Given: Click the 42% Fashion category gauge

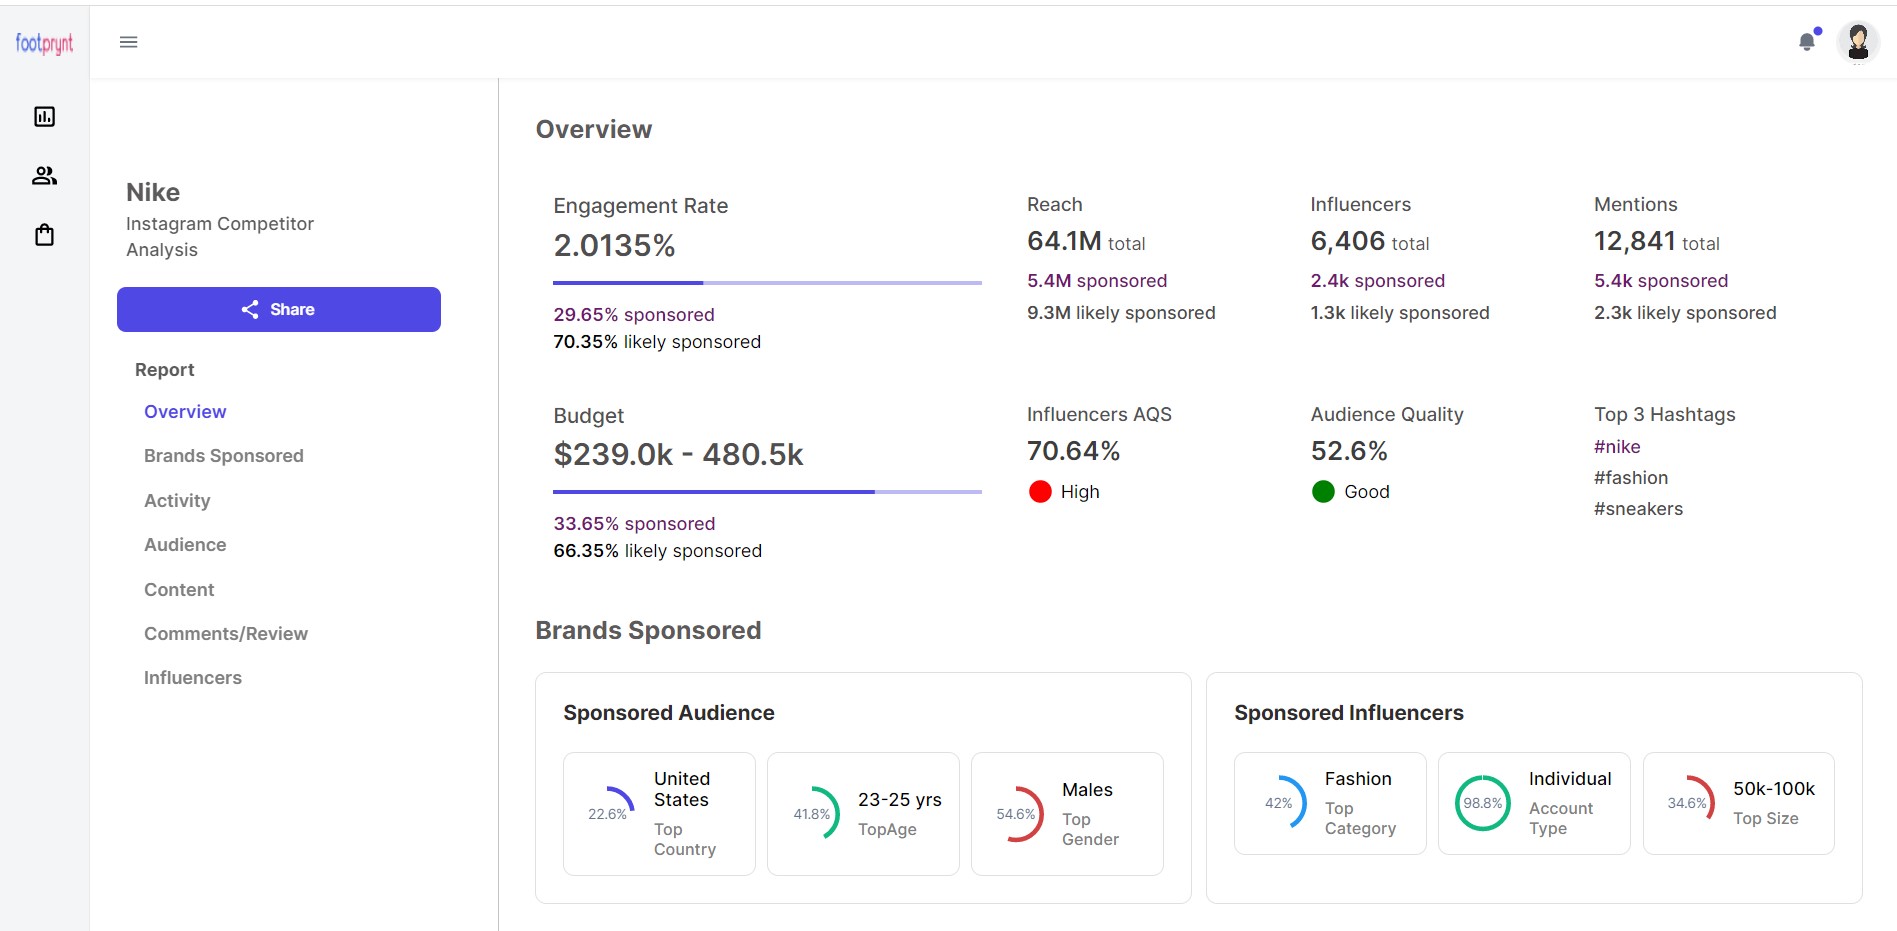Looking at the screenshot, I should coord(1280,803).
